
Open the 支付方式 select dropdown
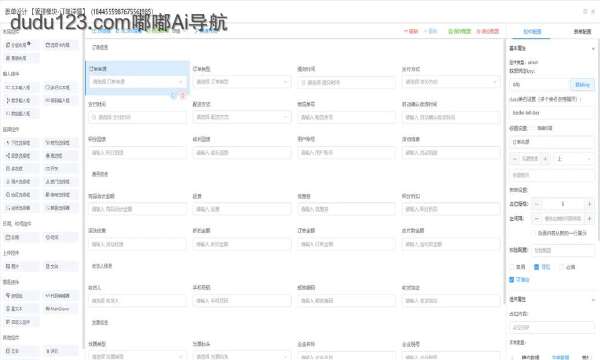click(451, 82)
